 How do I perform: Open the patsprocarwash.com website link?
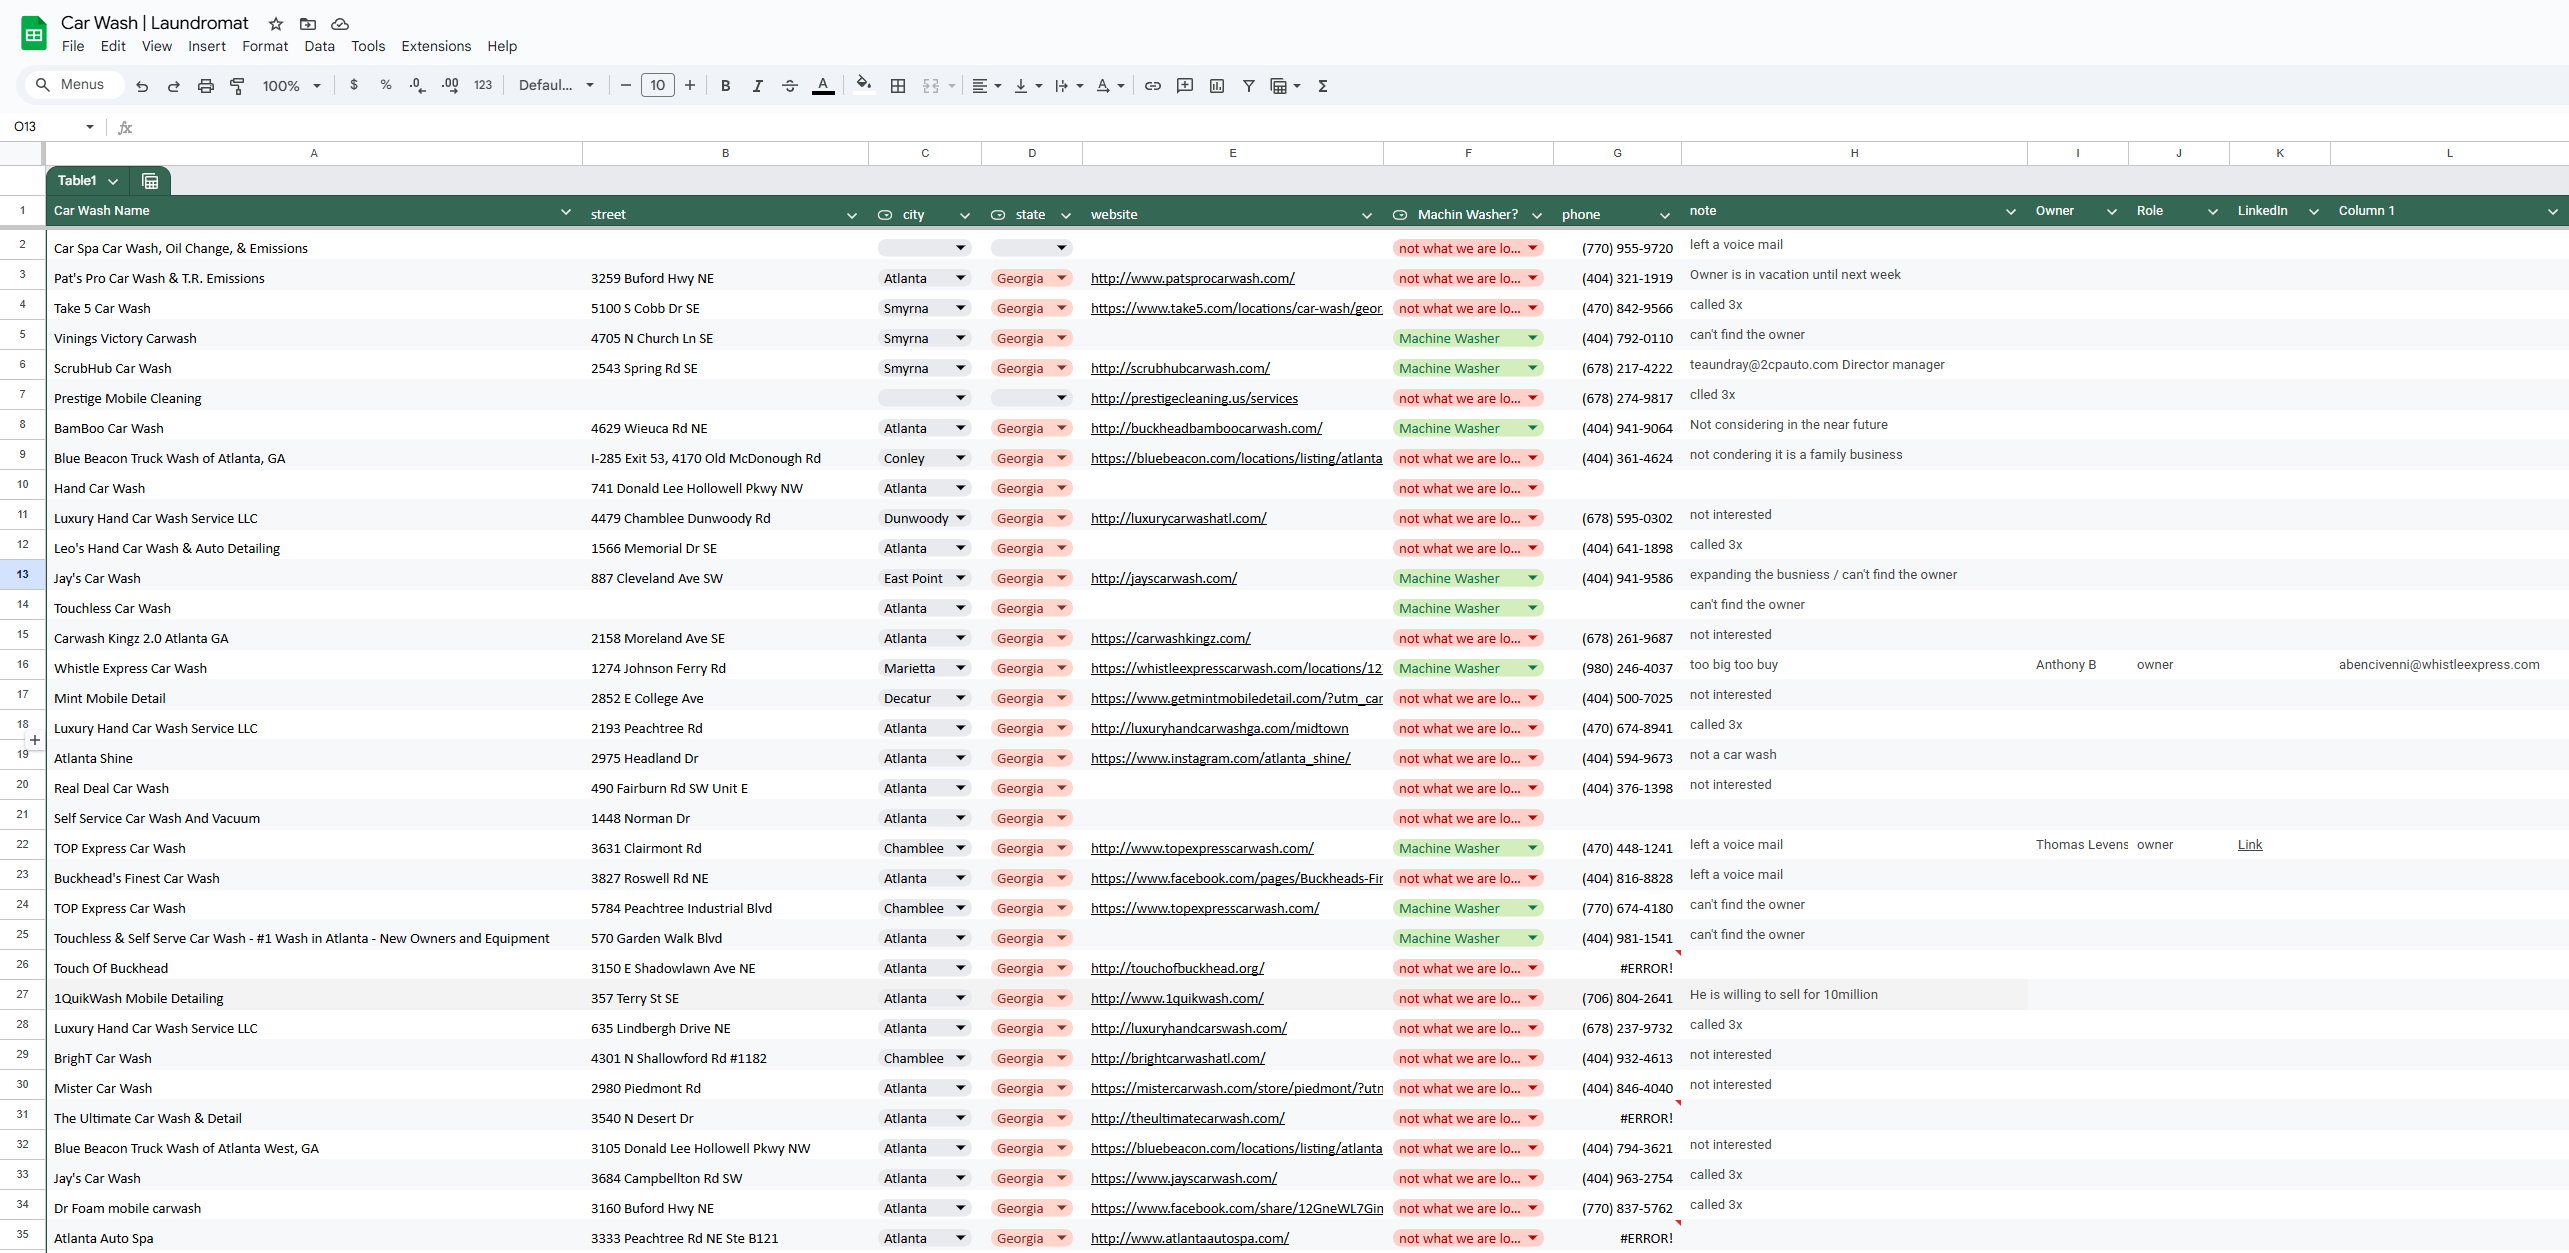click(1193, 278)
